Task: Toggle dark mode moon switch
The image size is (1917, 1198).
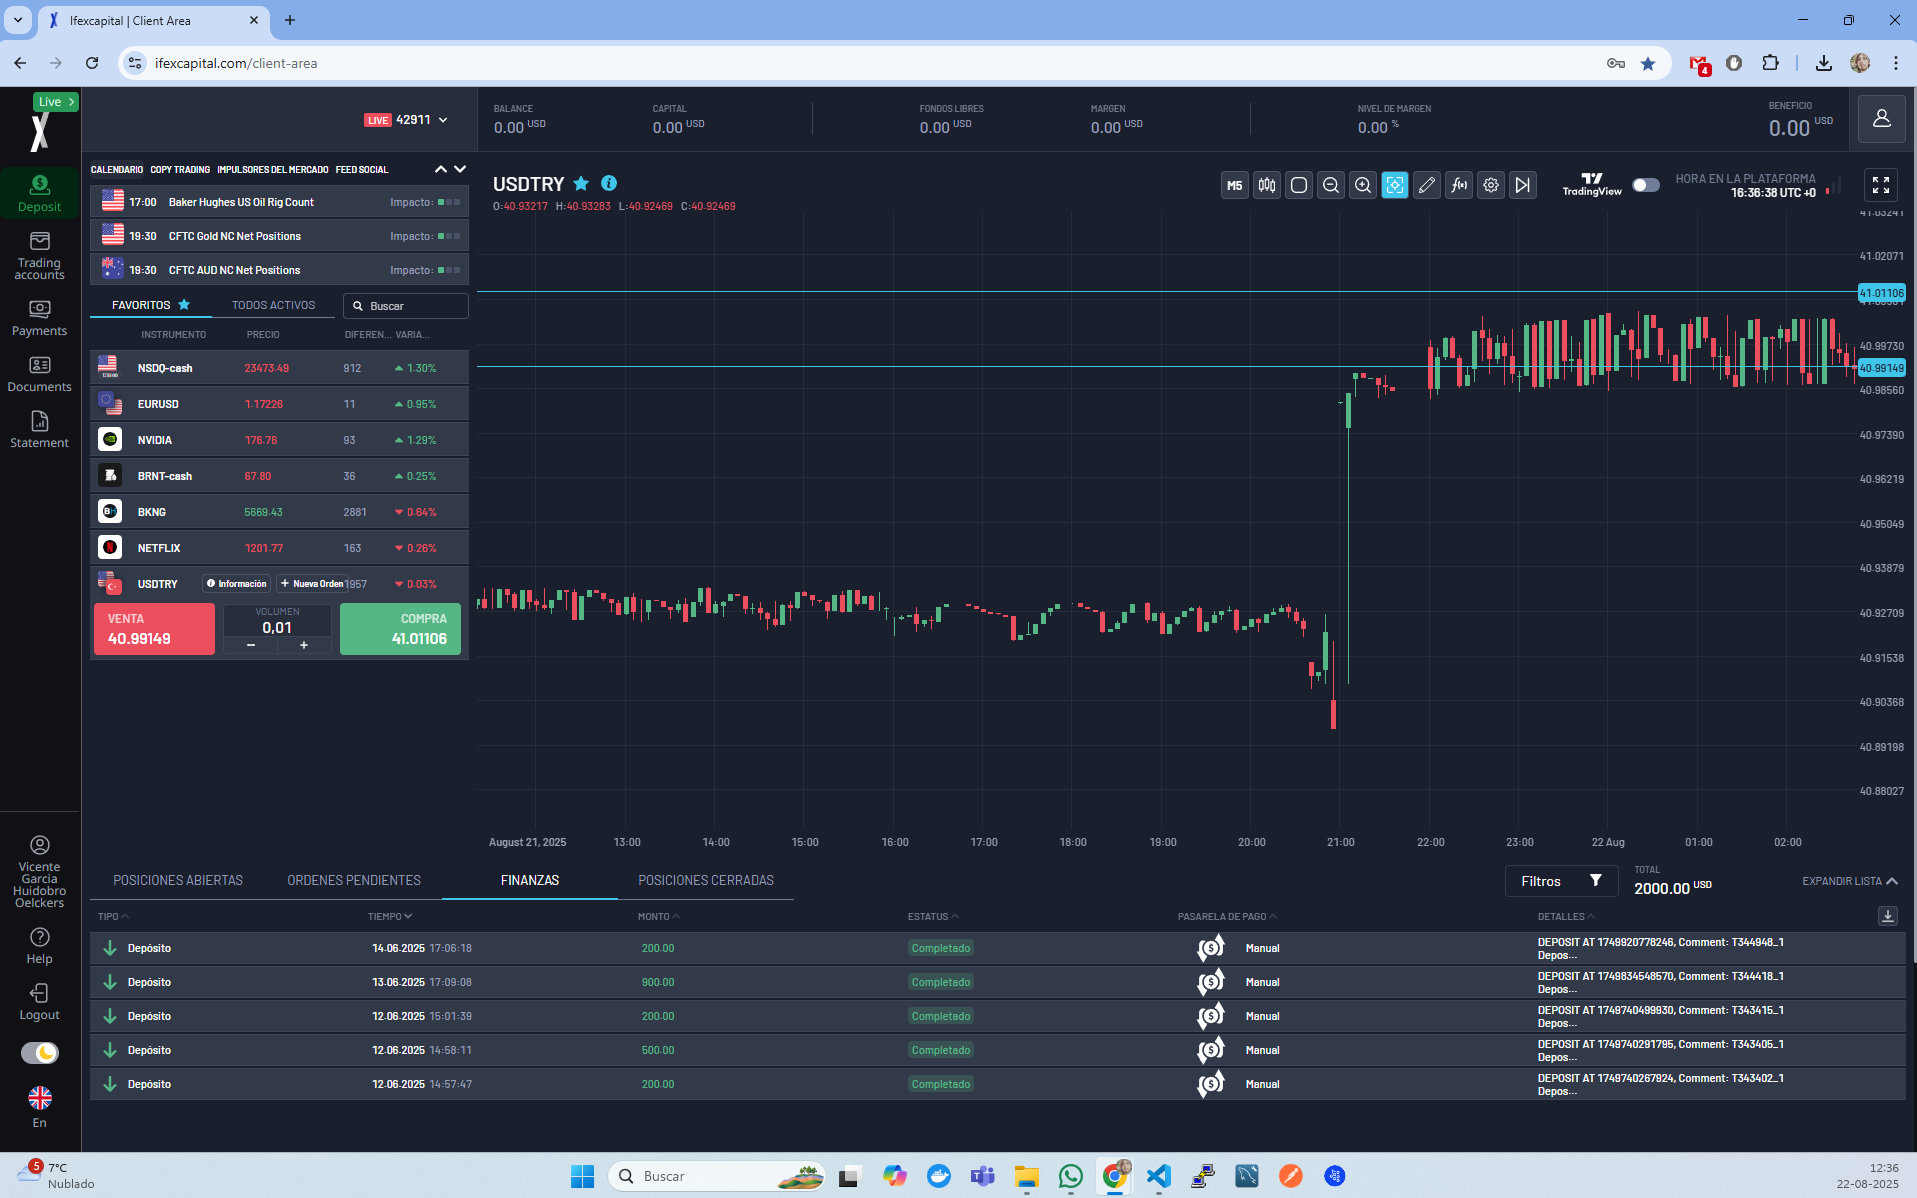Action: (40, 1053)
